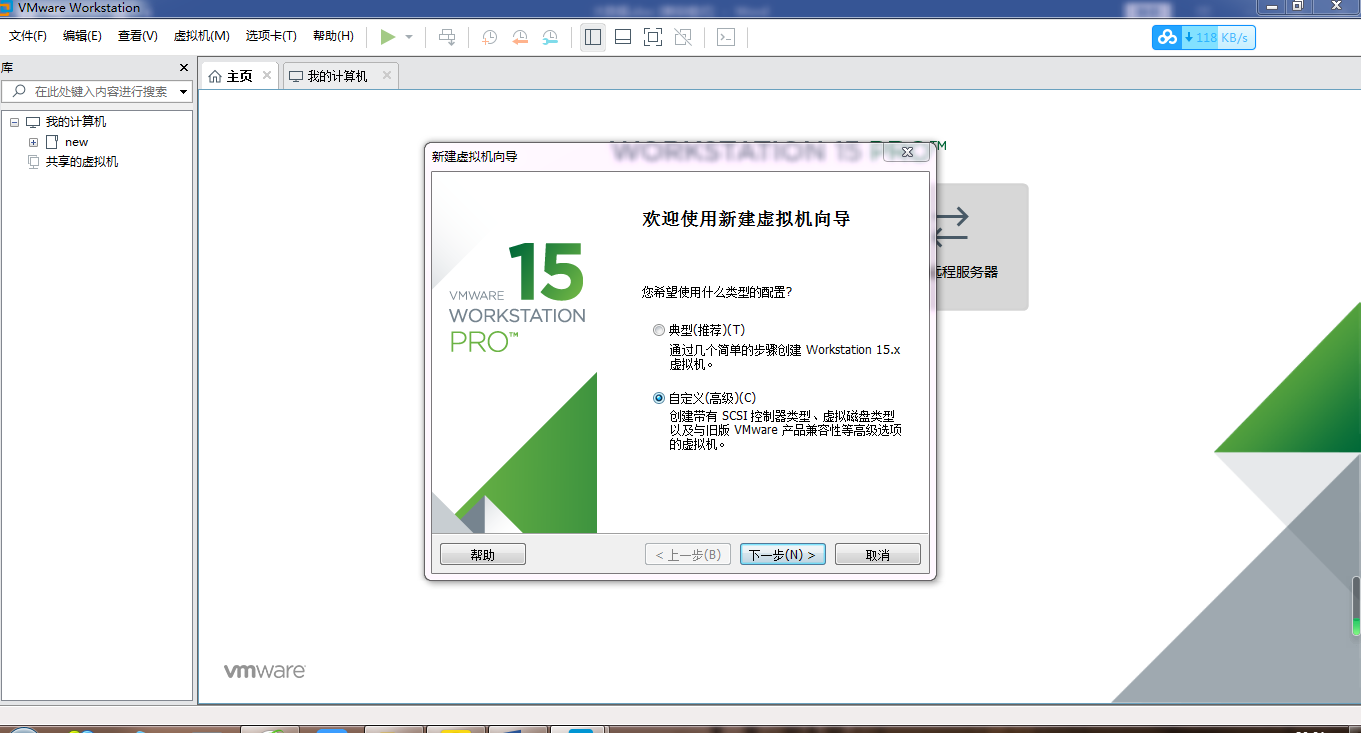Select the 典型(推荐)(T) radio button
The height and width of the screenshot is (733, 1361).
pyautogui.click(x=658, y=330)
